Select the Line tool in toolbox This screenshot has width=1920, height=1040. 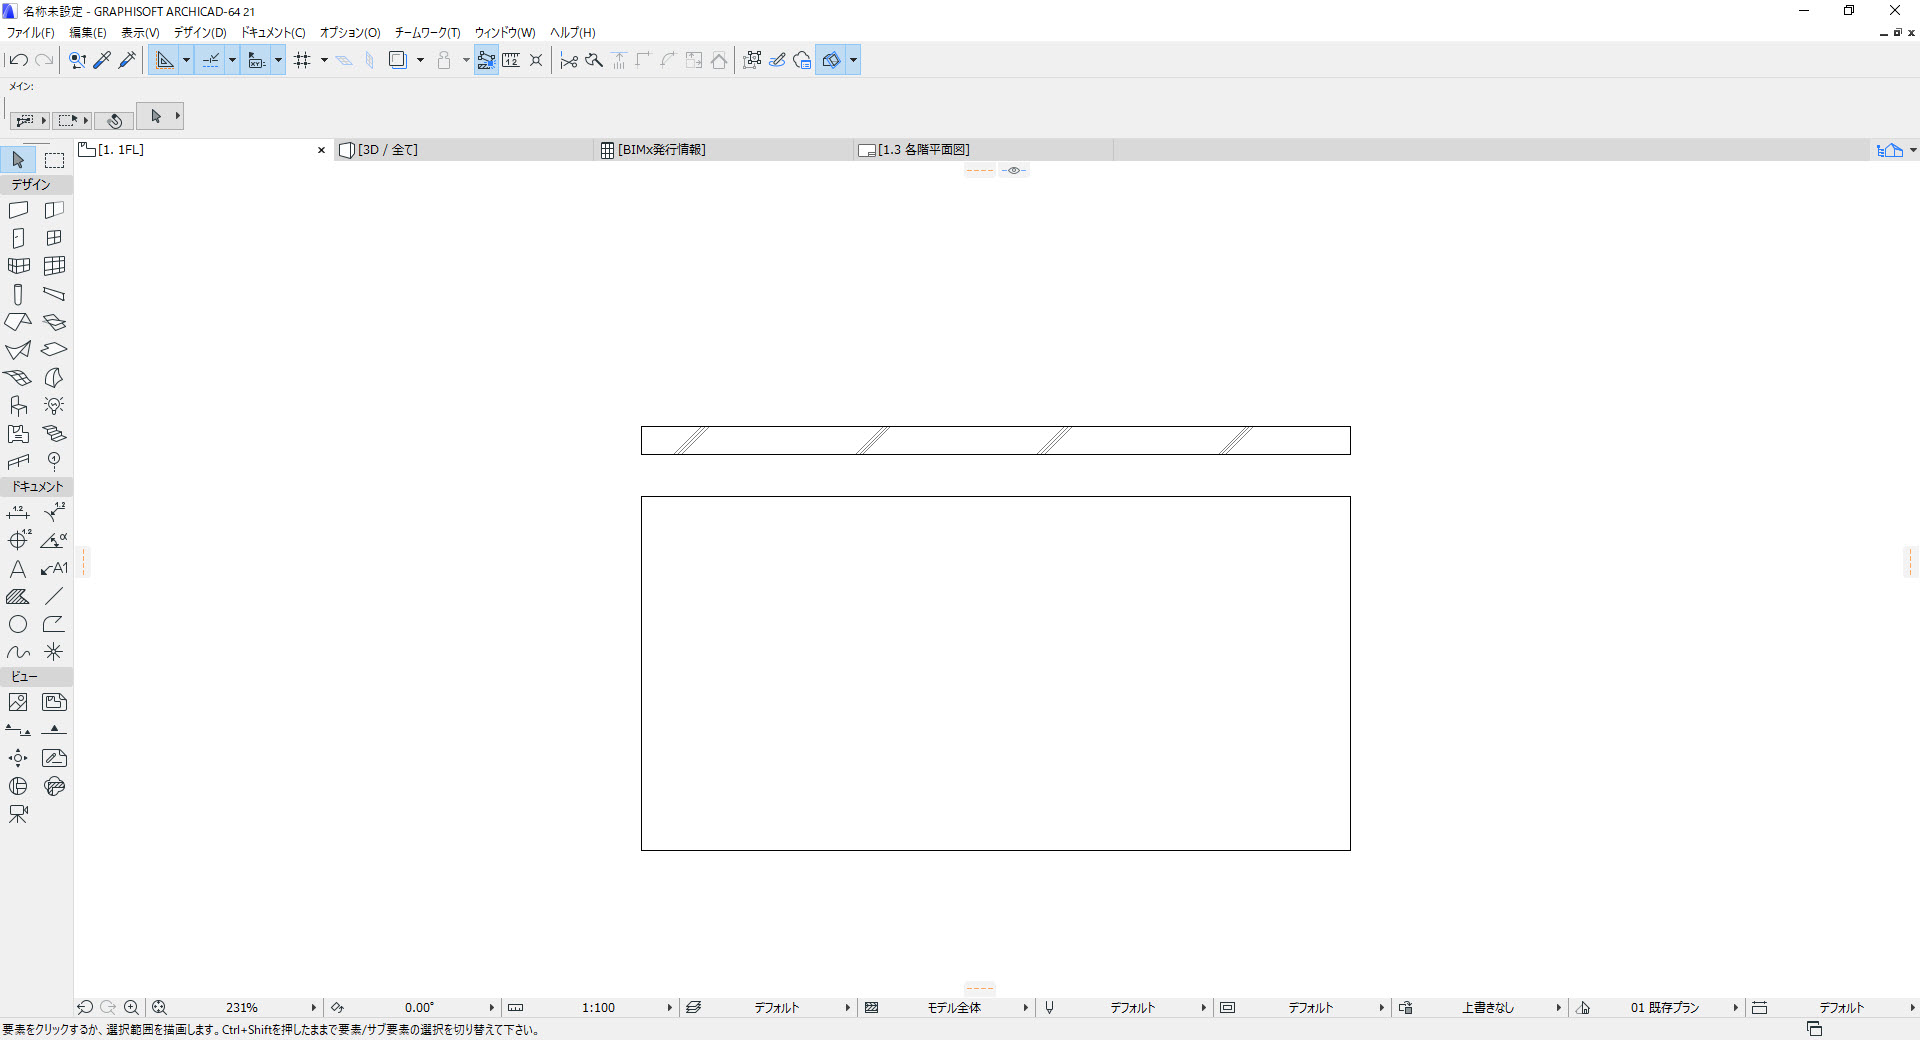(54, 597)
